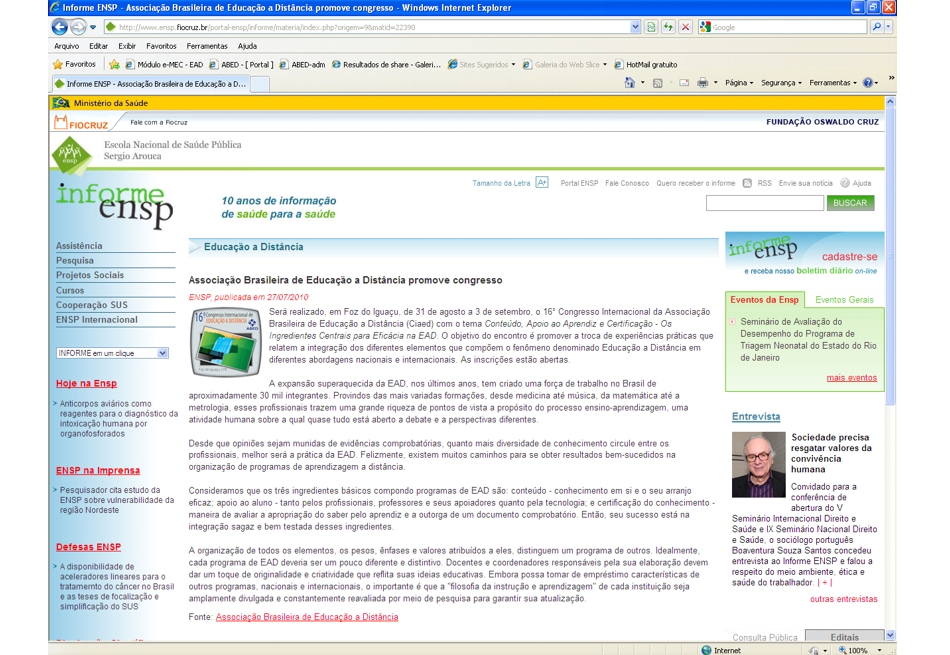The image size is (950, 655).
Task: Open the Módulo e-MEC - EAD bookmark
Action: tap(164, 64)
